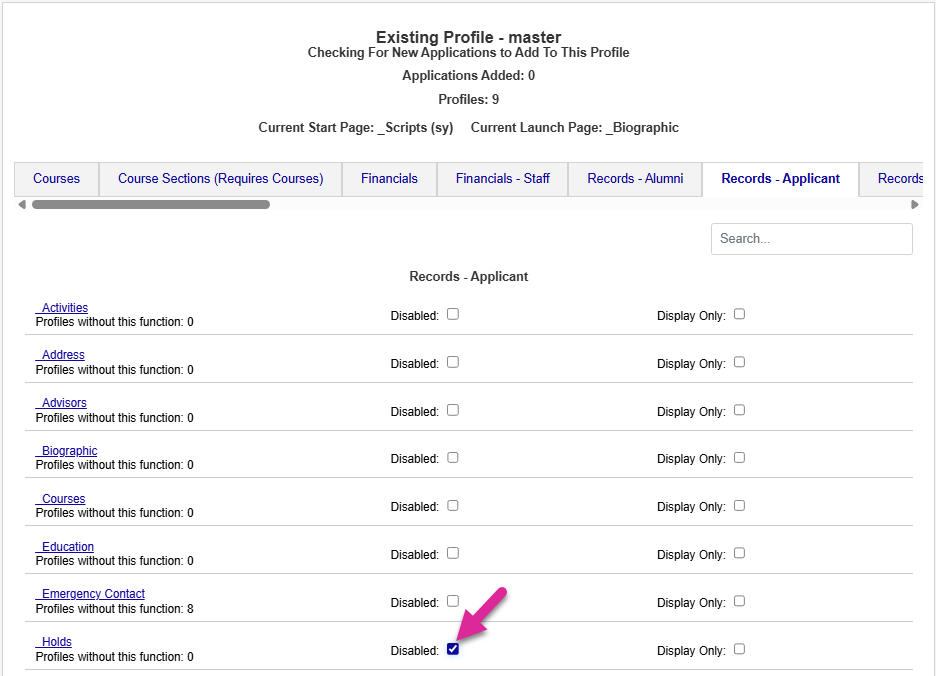Toggle Disabled checkbox for _Courses row

(453, 506)
